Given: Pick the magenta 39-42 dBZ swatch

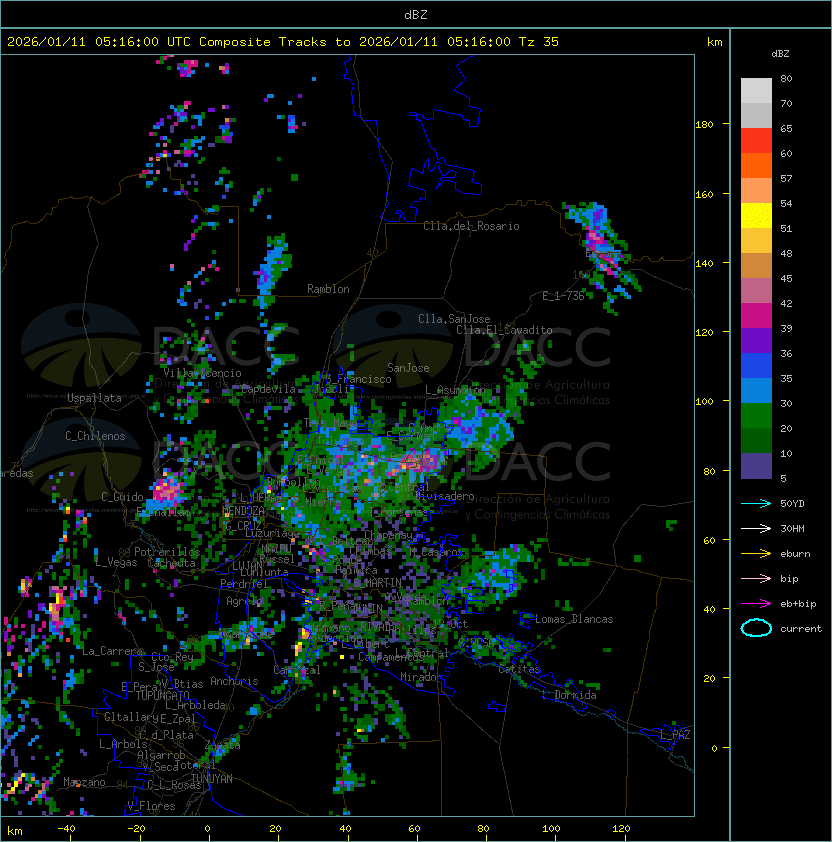Looking at the screenshot, I should [x=756, y=316].
